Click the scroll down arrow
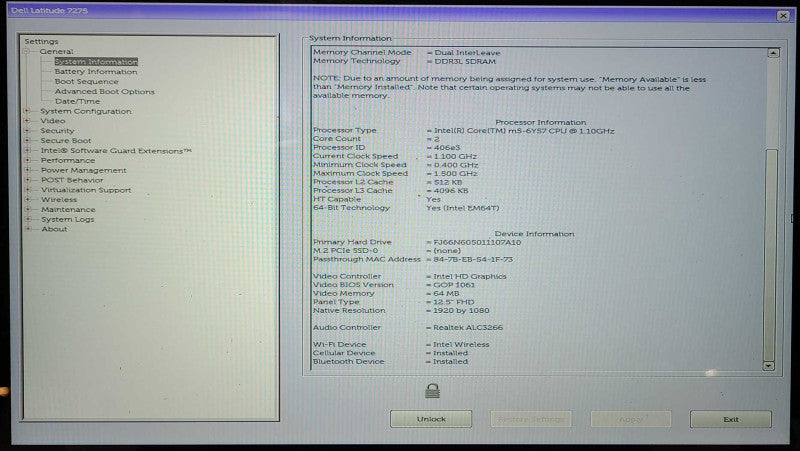 768,366
